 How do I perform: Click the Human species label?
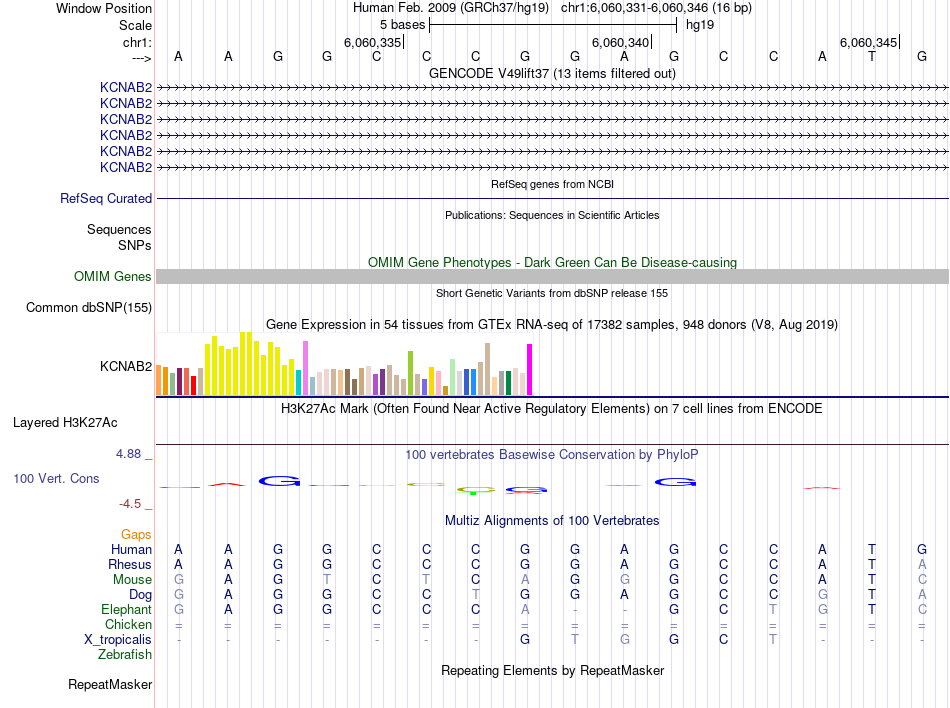pyautogui.click(x=131, y=549)
